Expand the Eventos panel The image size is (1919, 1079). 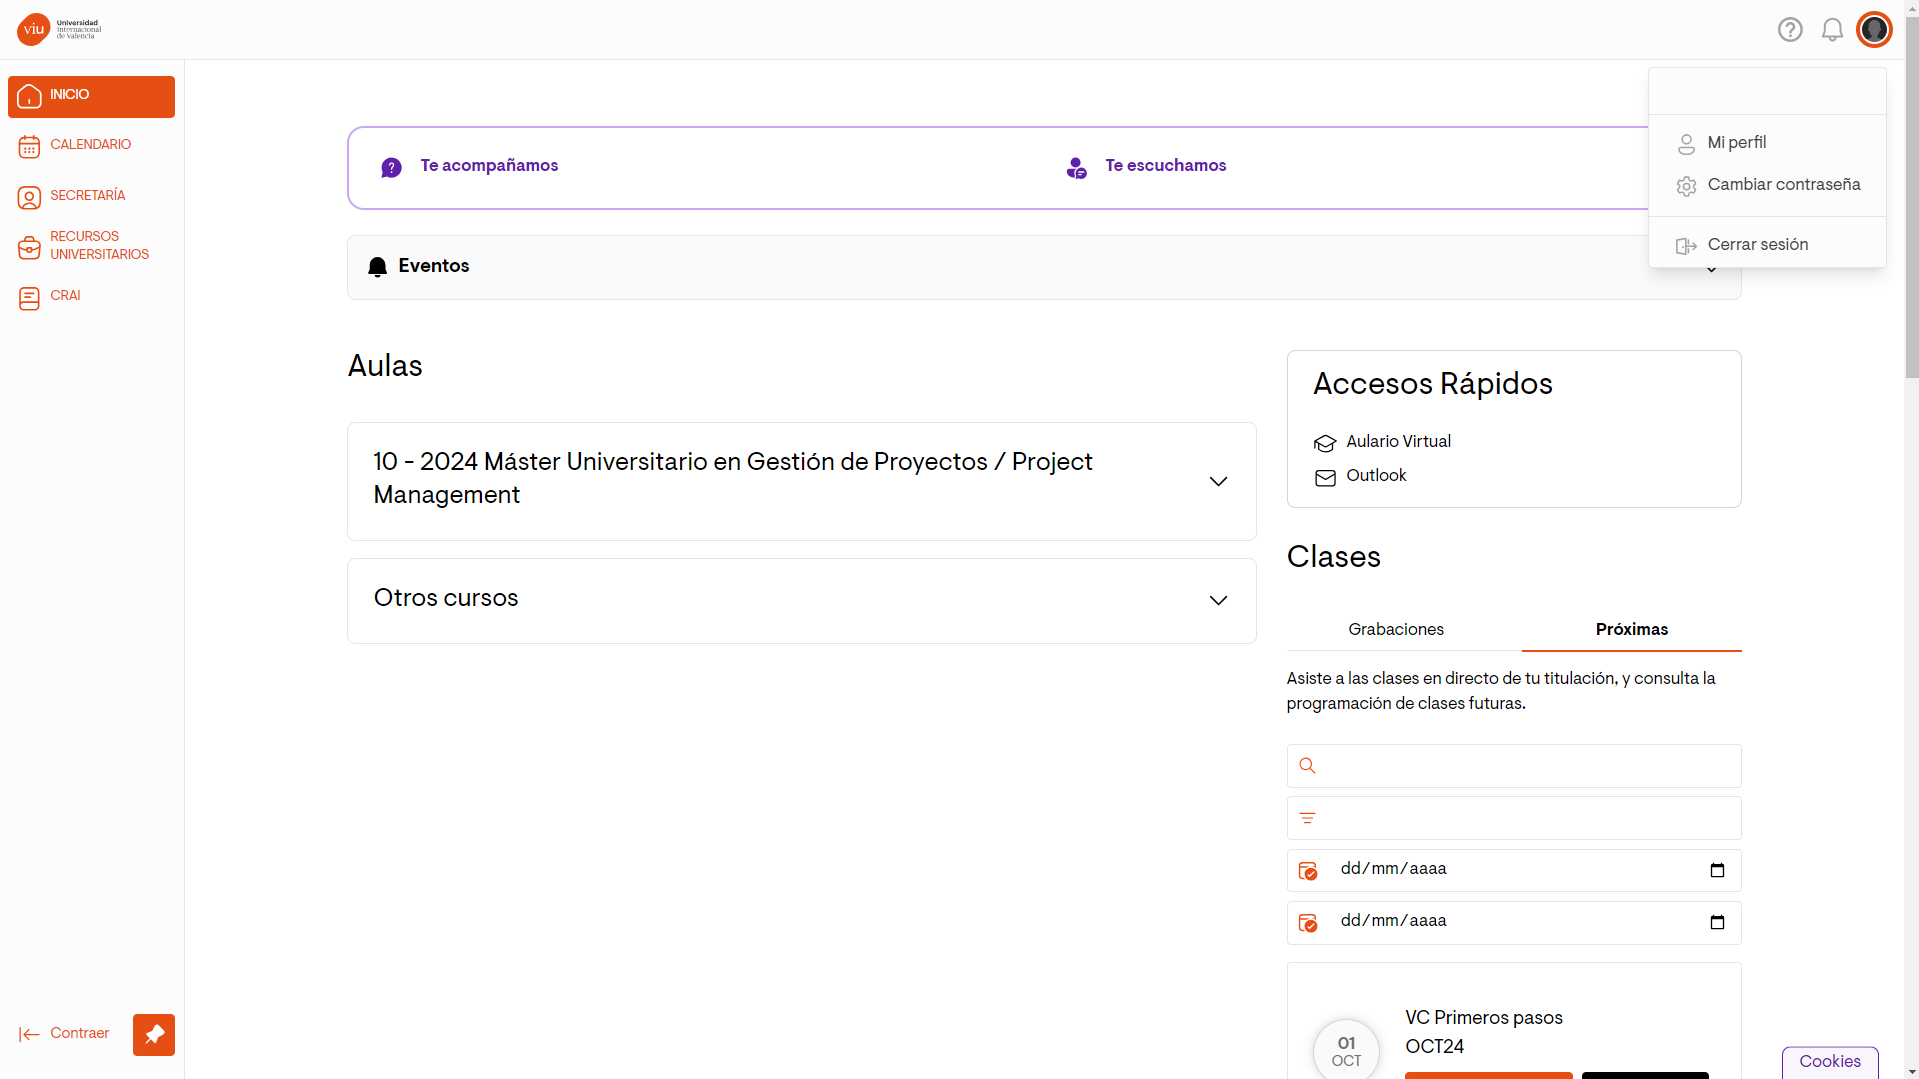click(1044, 267)
